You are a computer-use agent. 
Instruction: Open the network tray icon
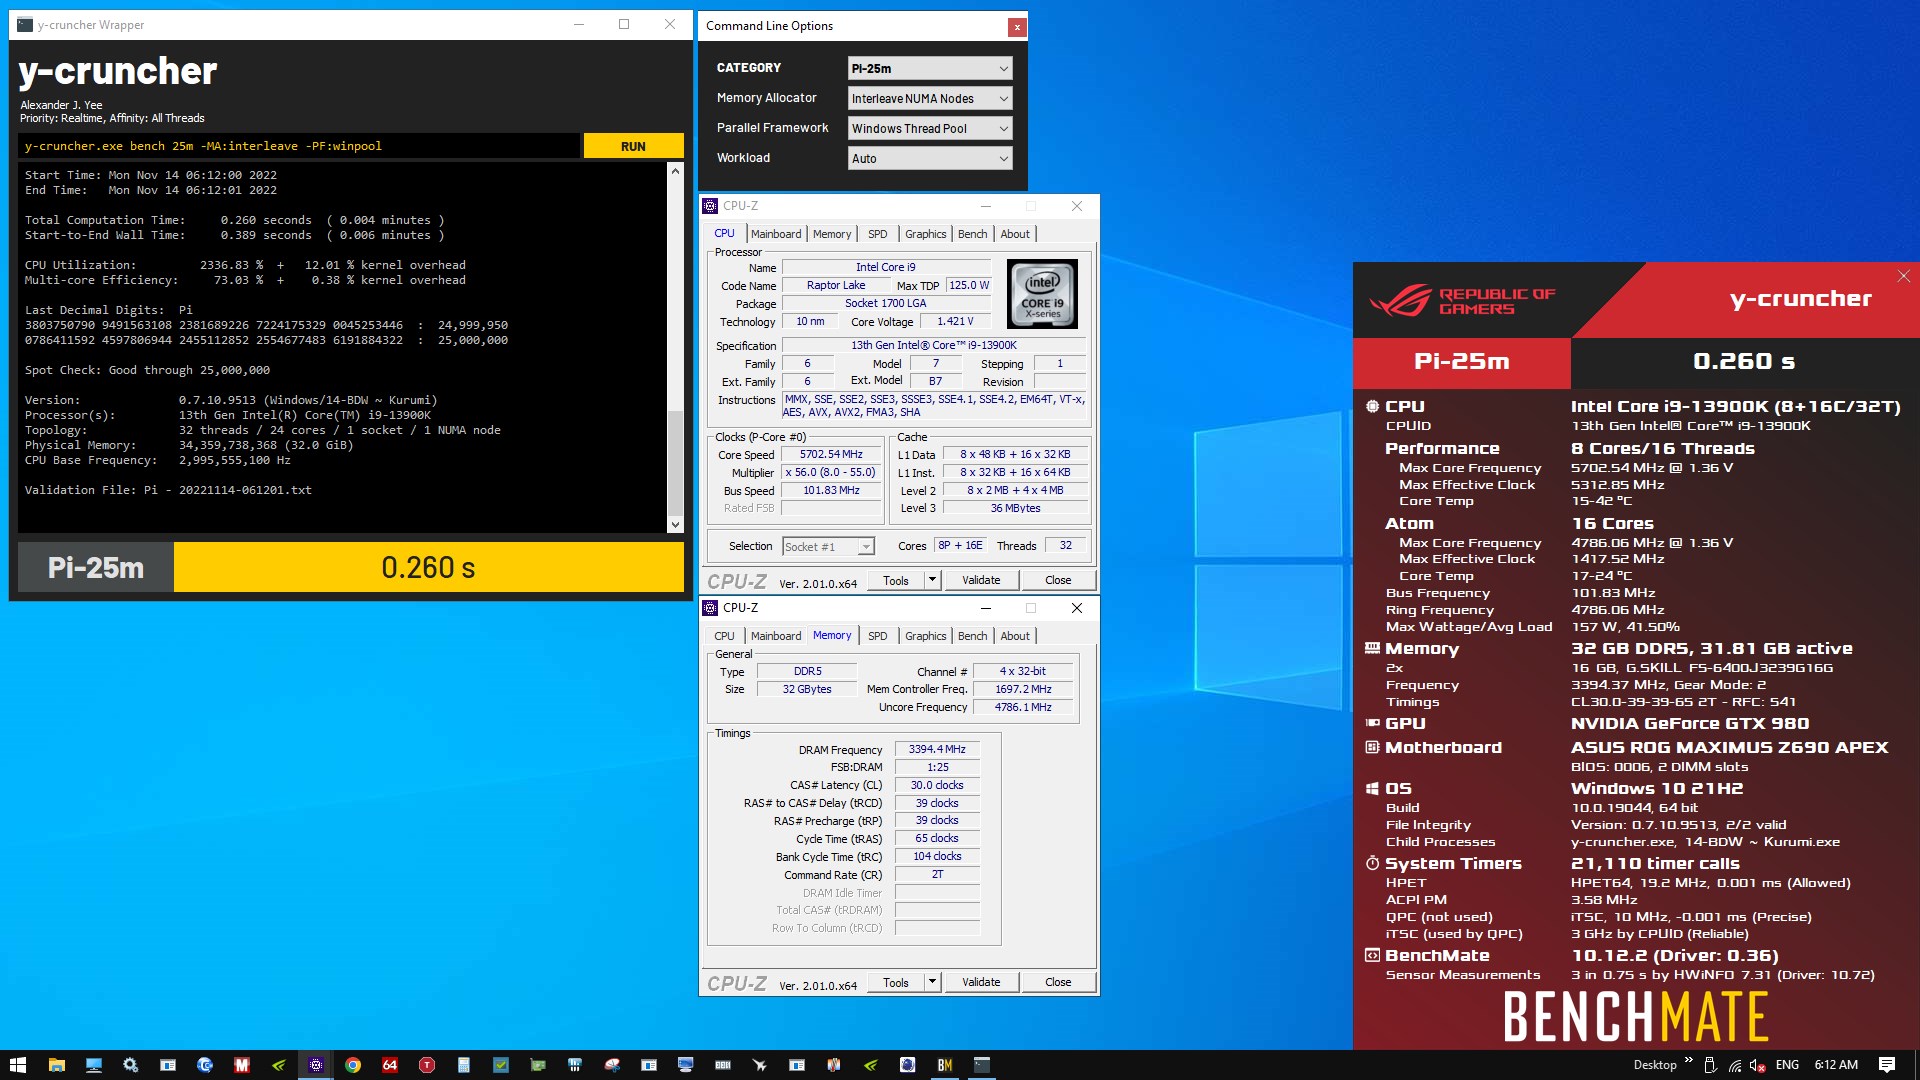click(1734, 1065)
